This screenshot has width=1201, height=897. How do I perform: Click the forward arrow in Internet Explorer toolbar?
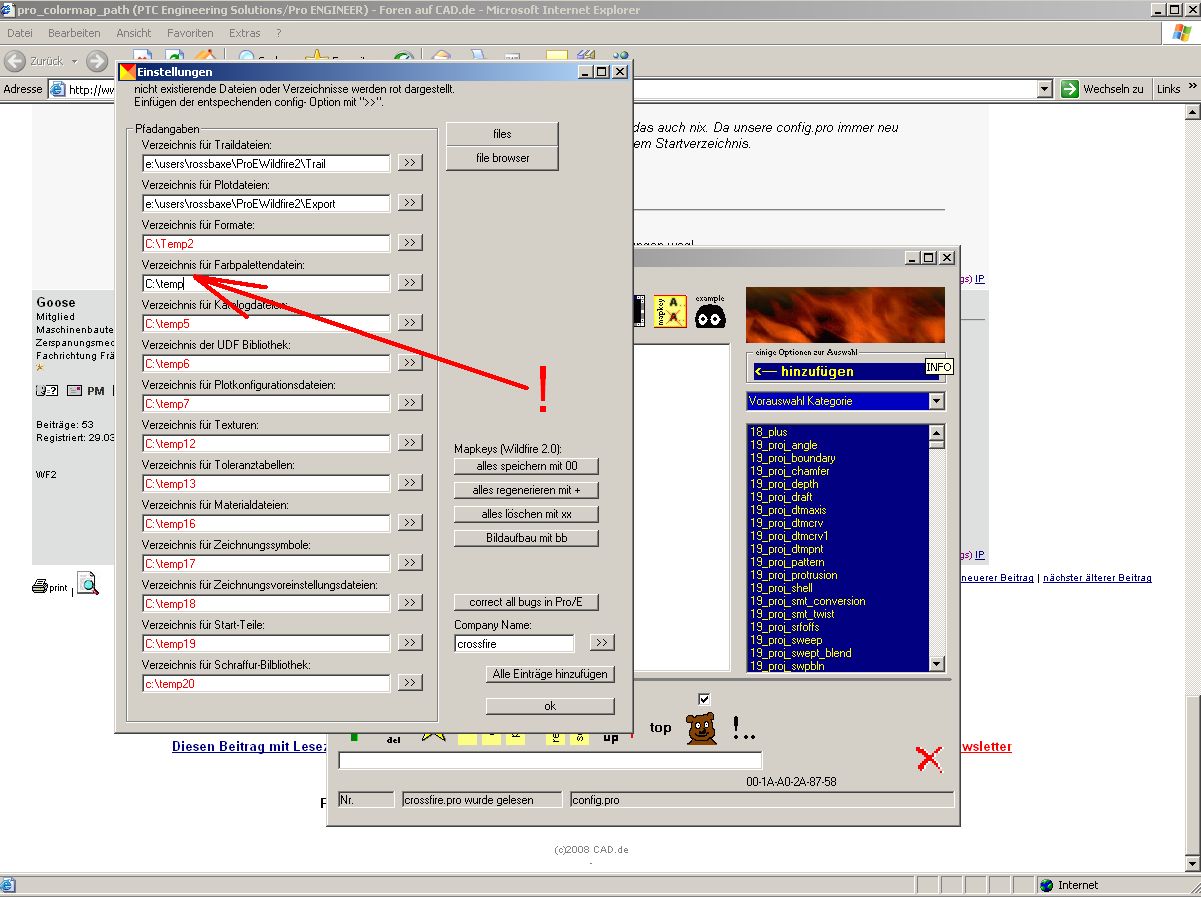(97, 61)
